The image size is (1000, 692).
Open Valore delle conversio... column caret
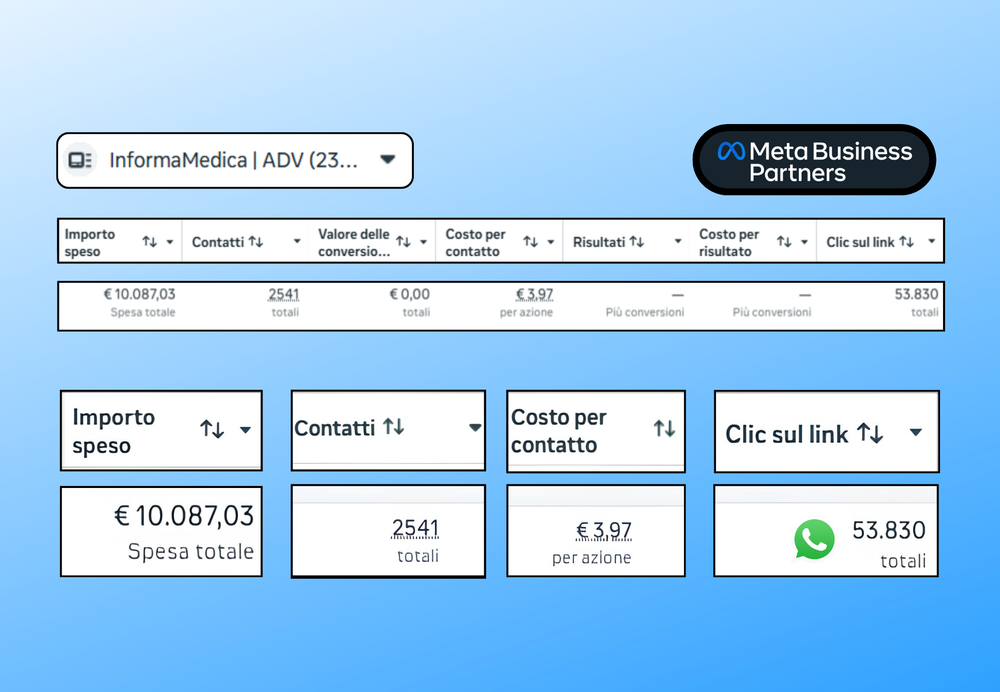pos(423,242)
